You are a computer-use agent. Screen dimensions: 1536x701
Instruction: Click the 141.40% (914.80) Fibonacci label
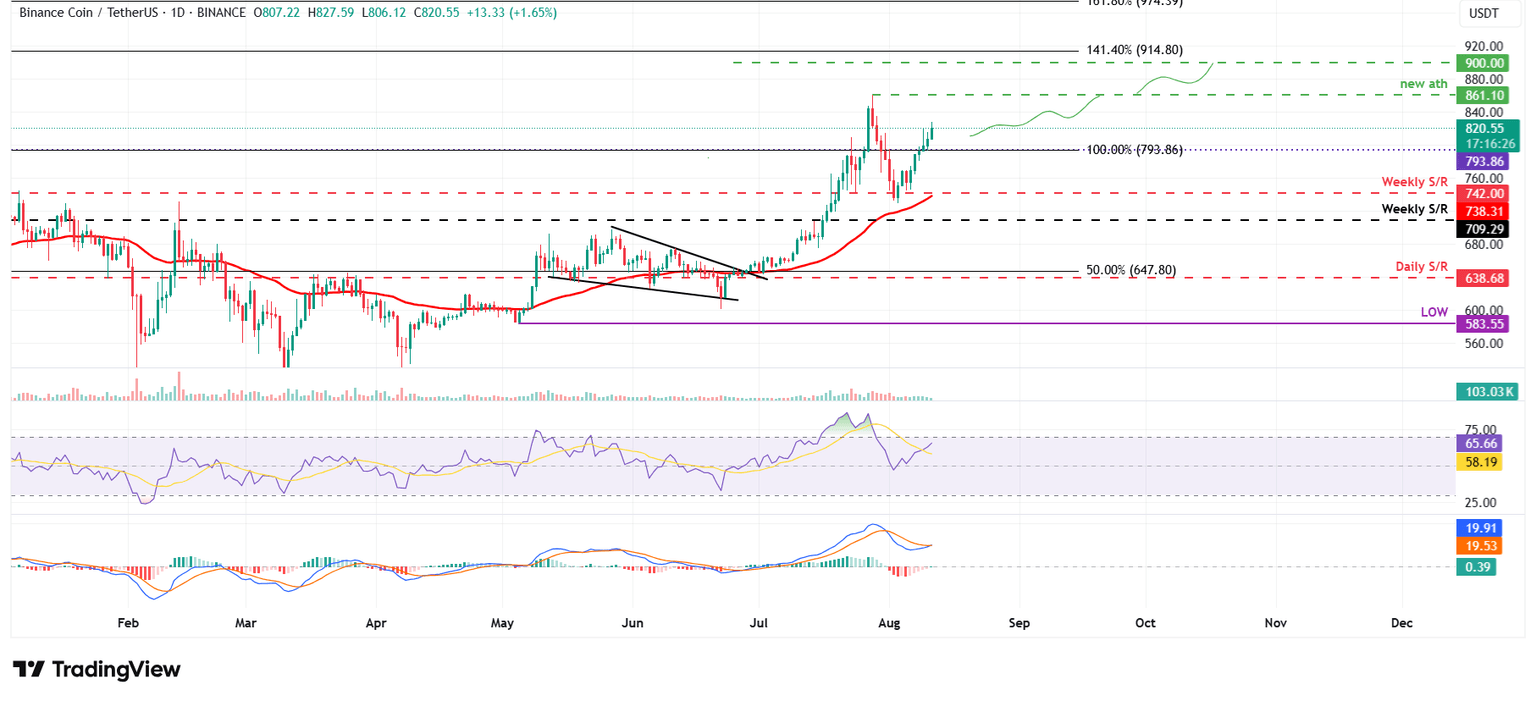(1141, 49)
